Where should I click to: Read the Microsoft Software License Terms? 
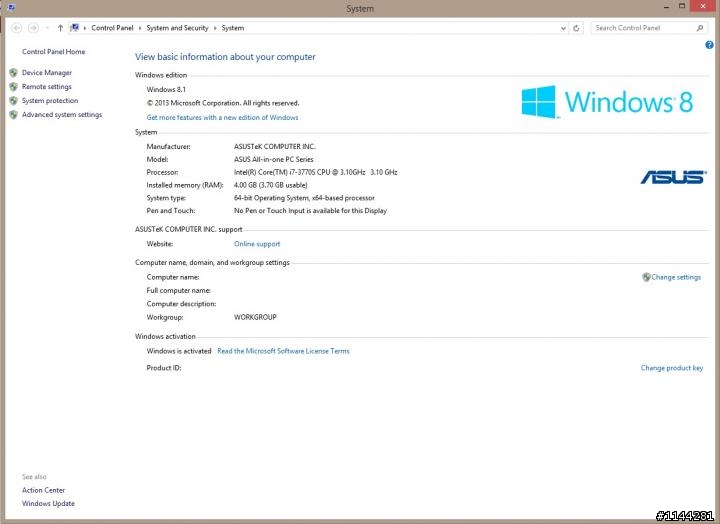click(283, 351)
